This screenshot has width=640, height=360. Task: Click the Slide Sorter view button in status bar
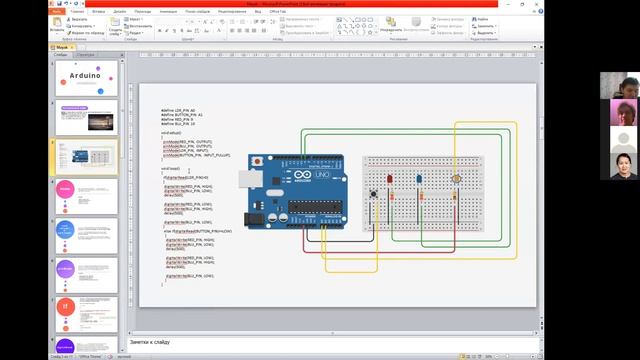click(x=468, y=356)
